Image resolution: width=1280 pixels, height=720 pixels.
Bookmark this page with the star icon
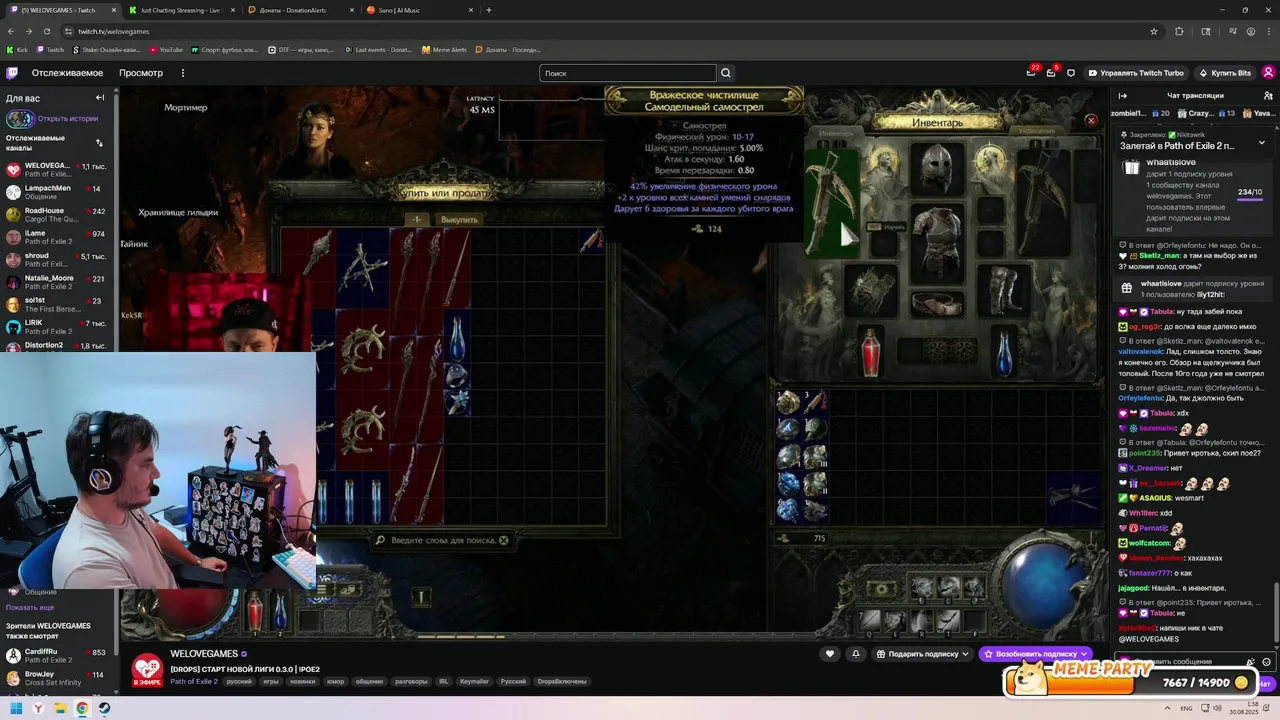pyautogui.click(x=1154, y=31)
